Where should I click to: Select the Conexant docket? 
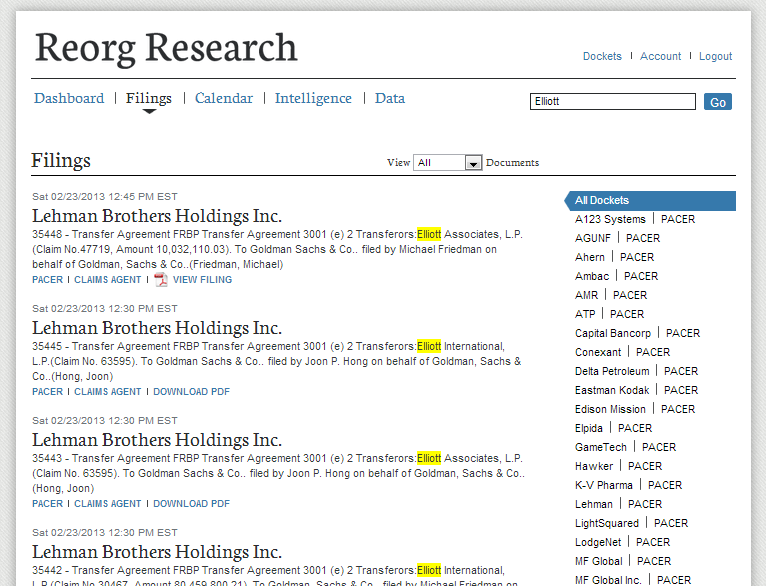tap(598, 352)
